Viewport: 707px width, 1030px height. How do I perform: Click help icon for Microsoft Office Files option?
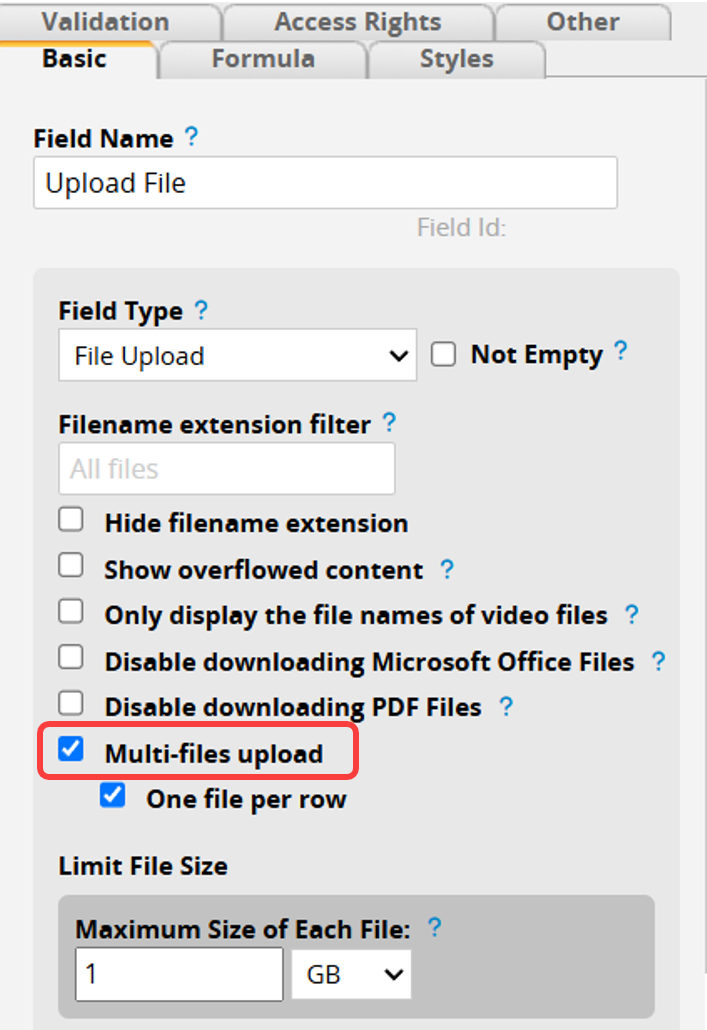point(658,661)
